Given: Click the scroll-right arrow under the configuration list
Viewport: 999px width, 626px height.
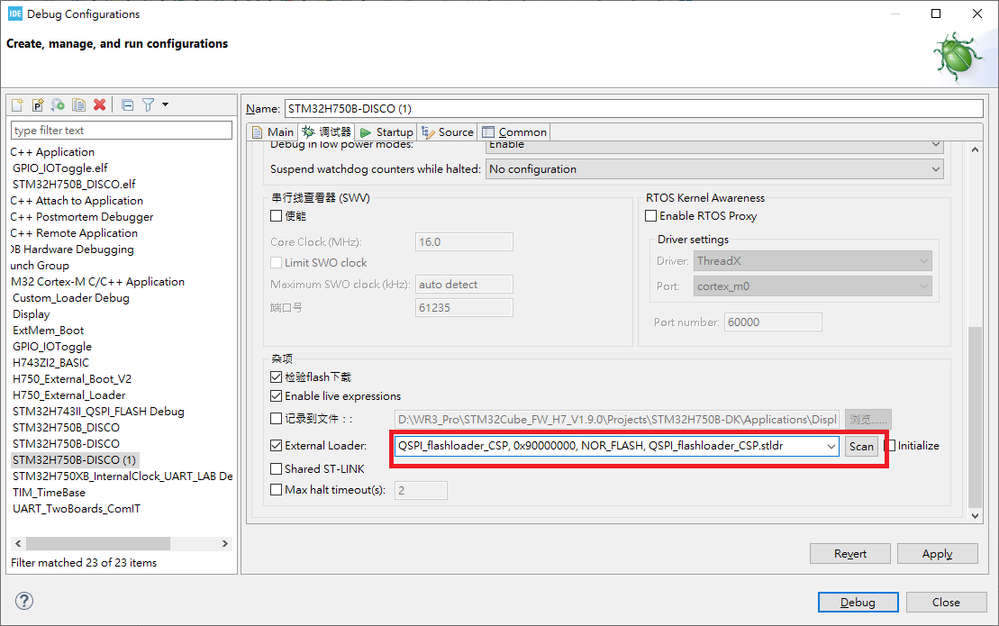Looking at the screenshot, I should pos(225,543).
